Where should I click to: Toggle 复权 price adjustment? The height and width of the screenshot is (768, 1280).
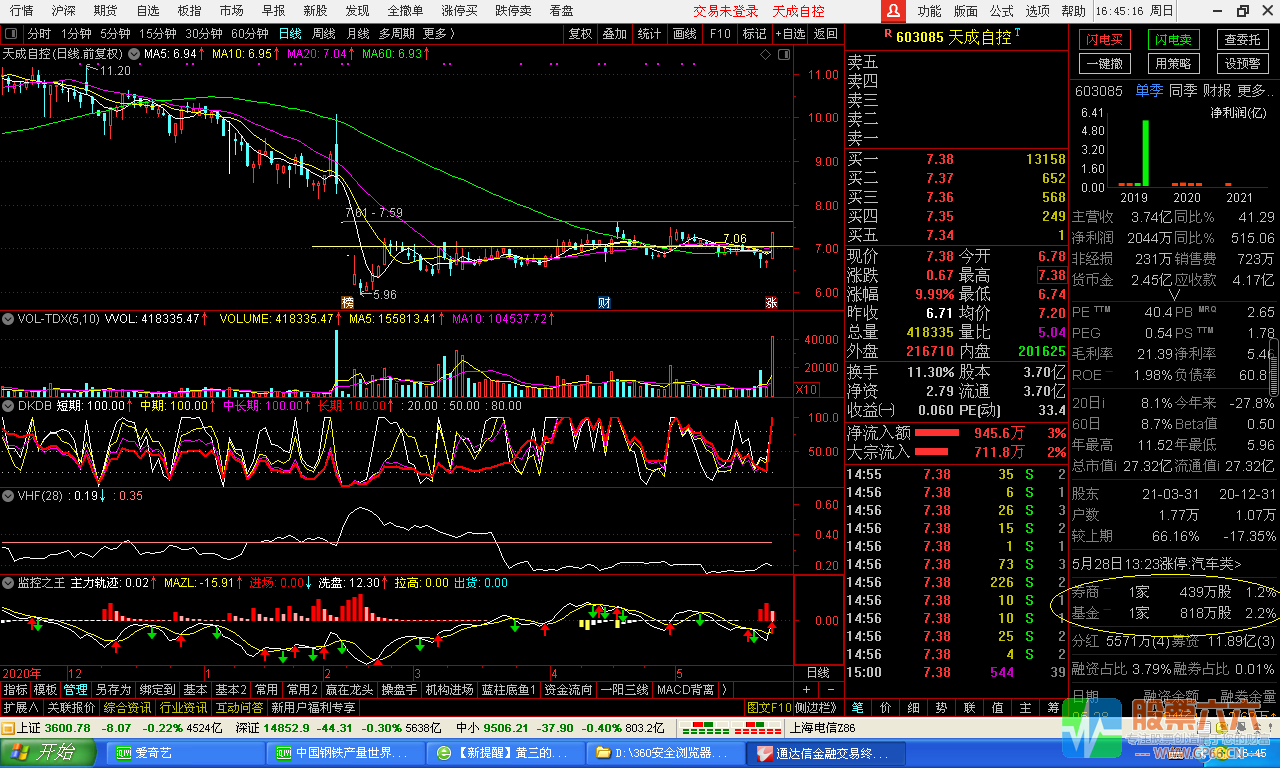click(580, 33)
